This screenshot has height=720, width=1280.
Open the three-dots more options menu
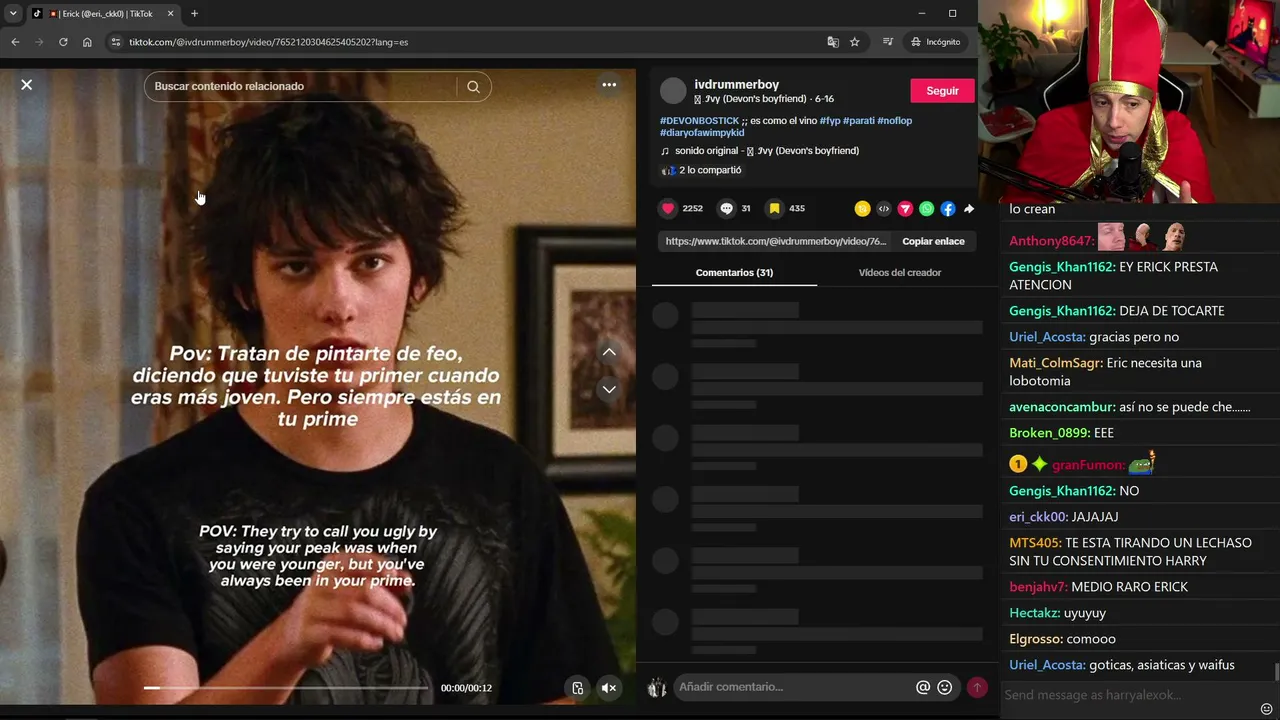tap(609, 85)
